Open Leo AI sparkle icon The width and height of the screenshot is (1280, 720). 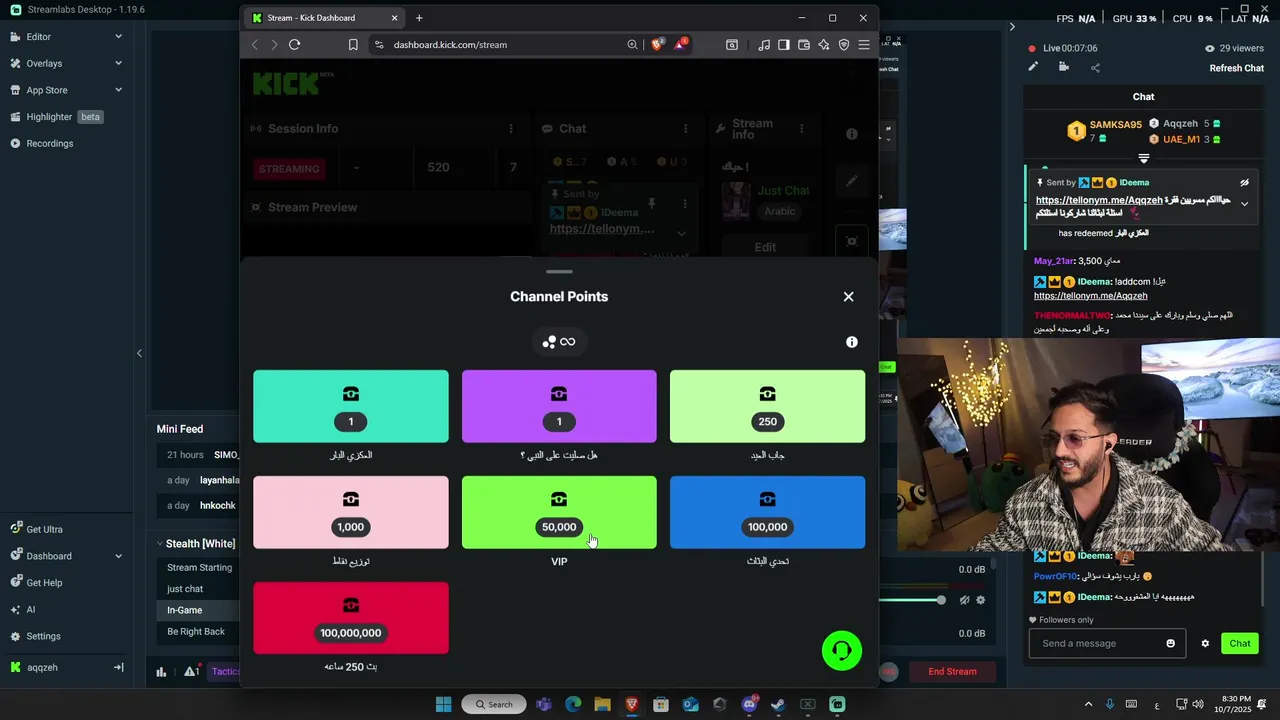pyautogui.click(x=824, y=44)
